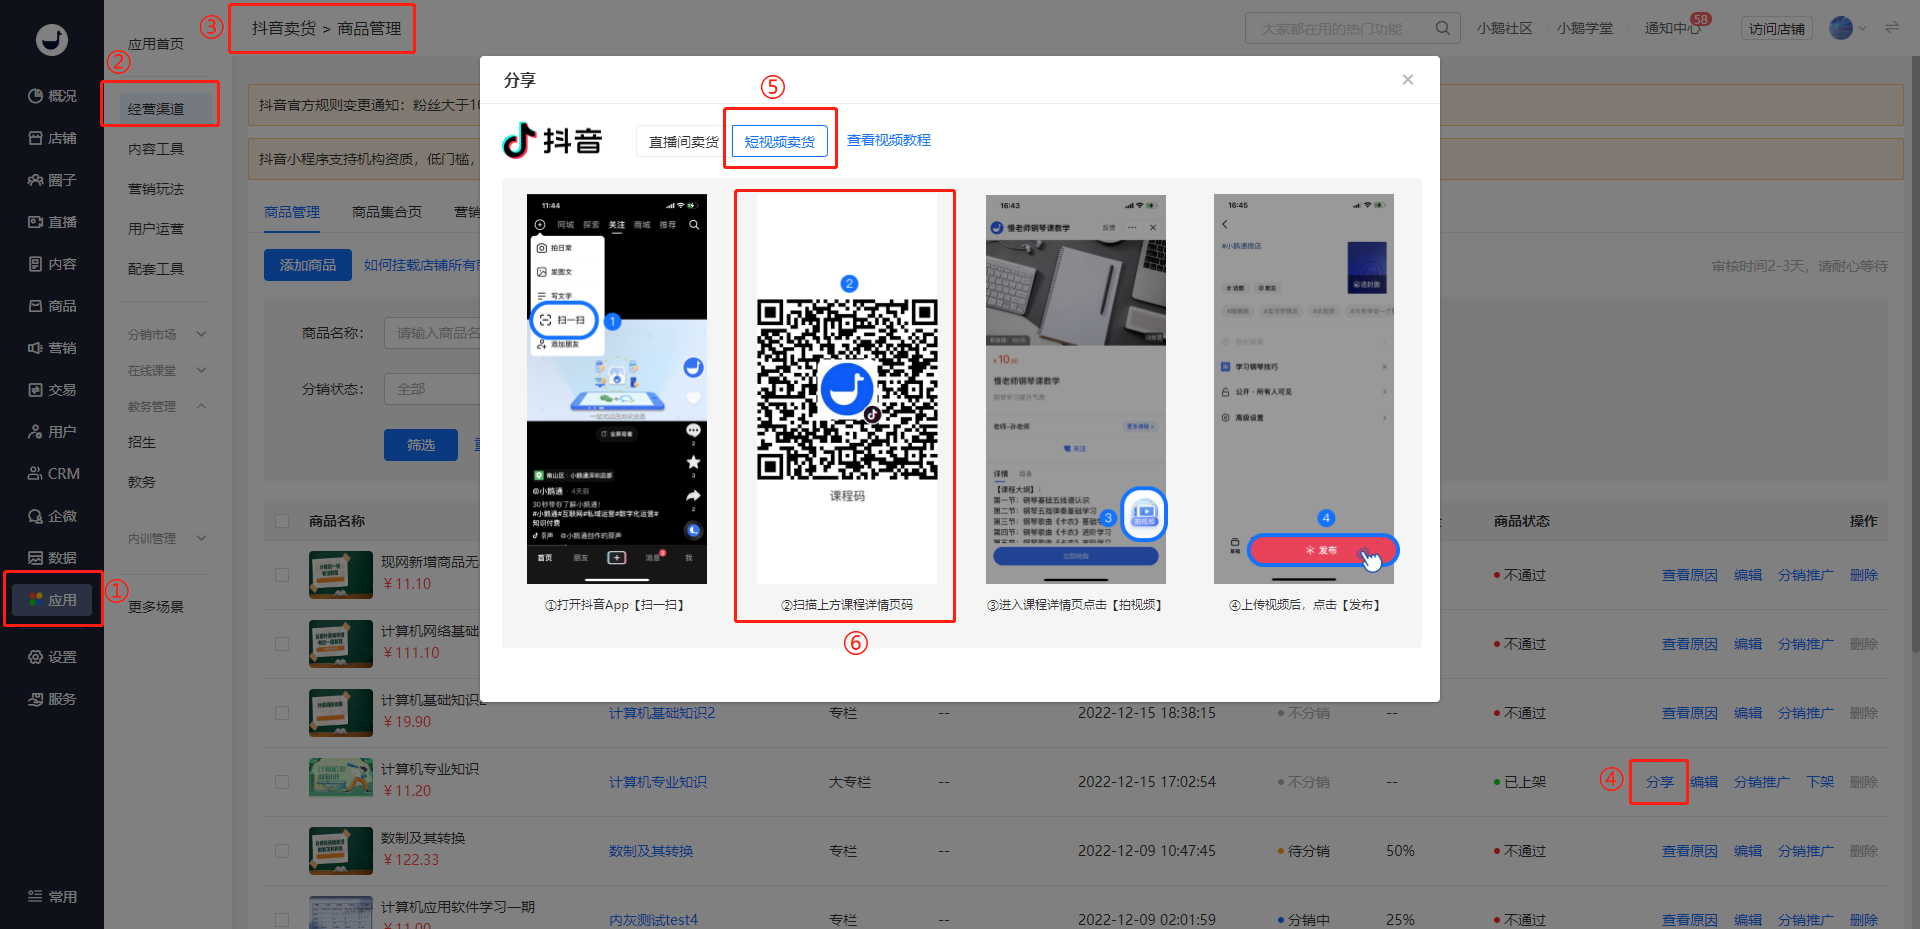1920x929 pixels.
Task: Open the 圈子 community sidebar item
Action: click(52, 180)
